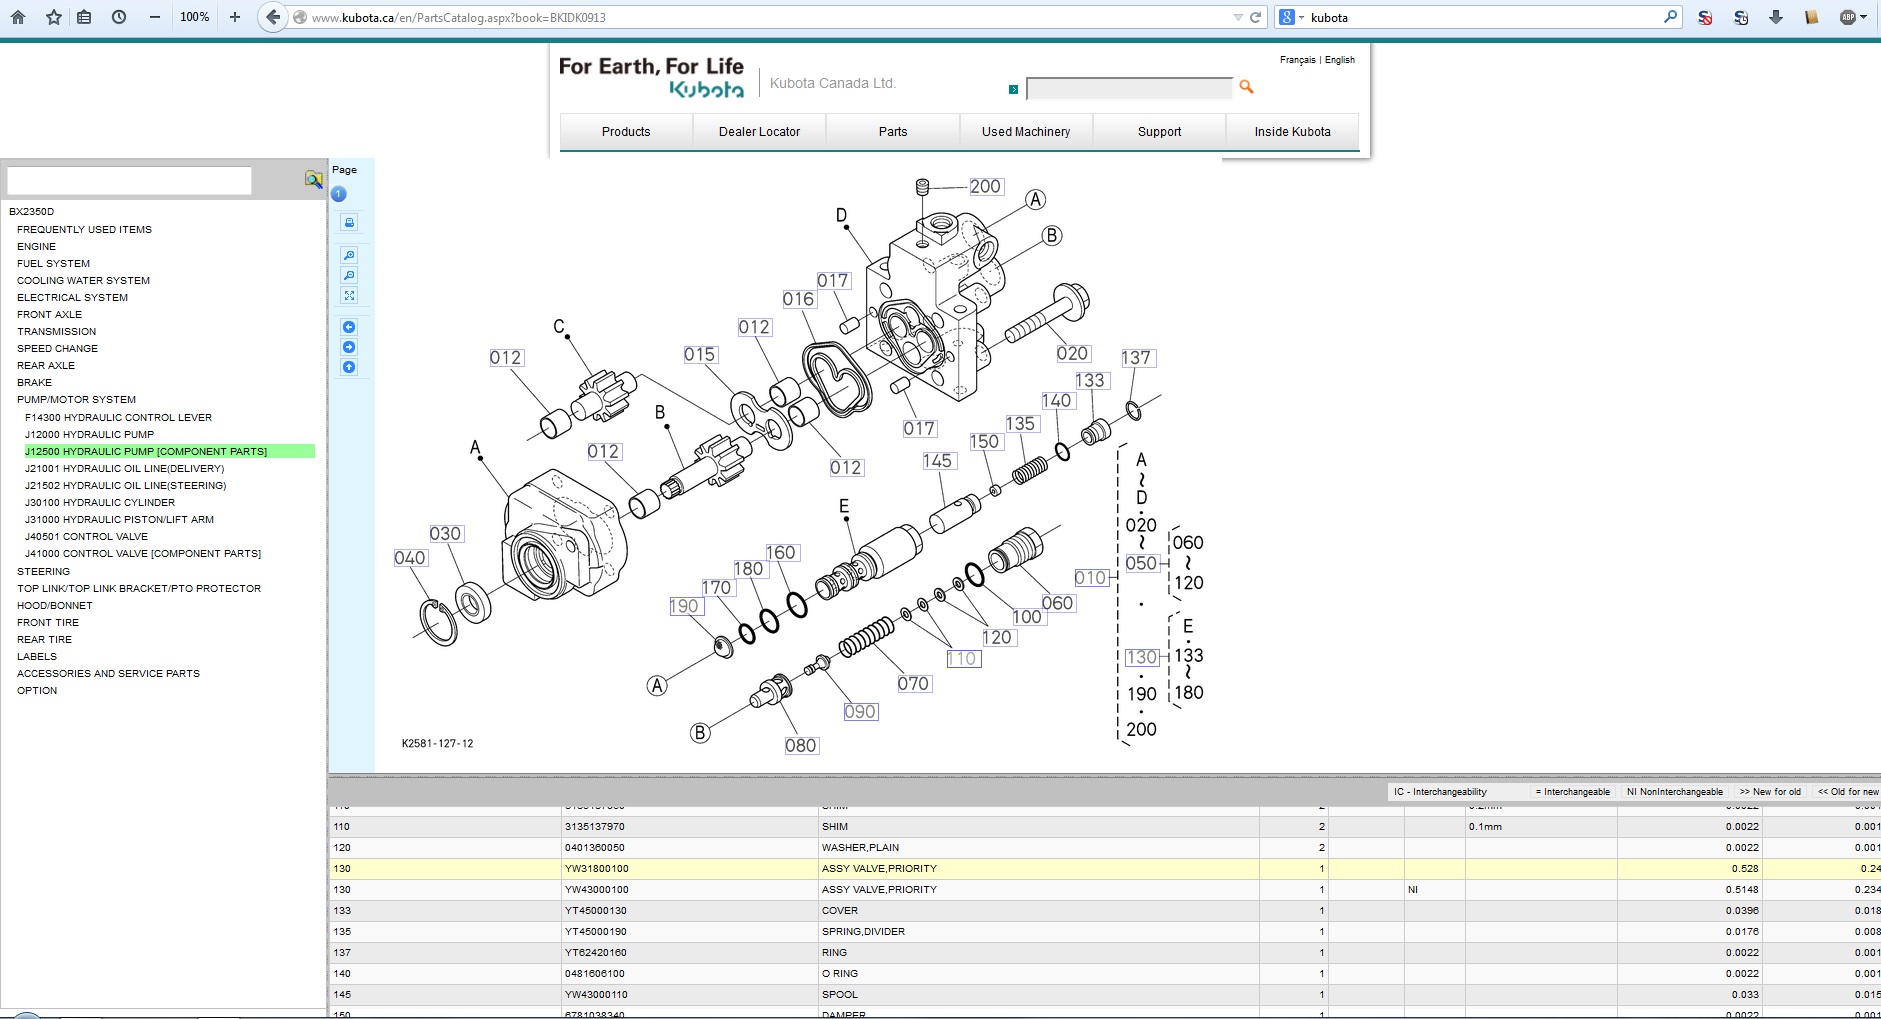Select row 0481606100 O RING
This screenshot has width=1881, height=1019.
click(x=1104, y=974)
